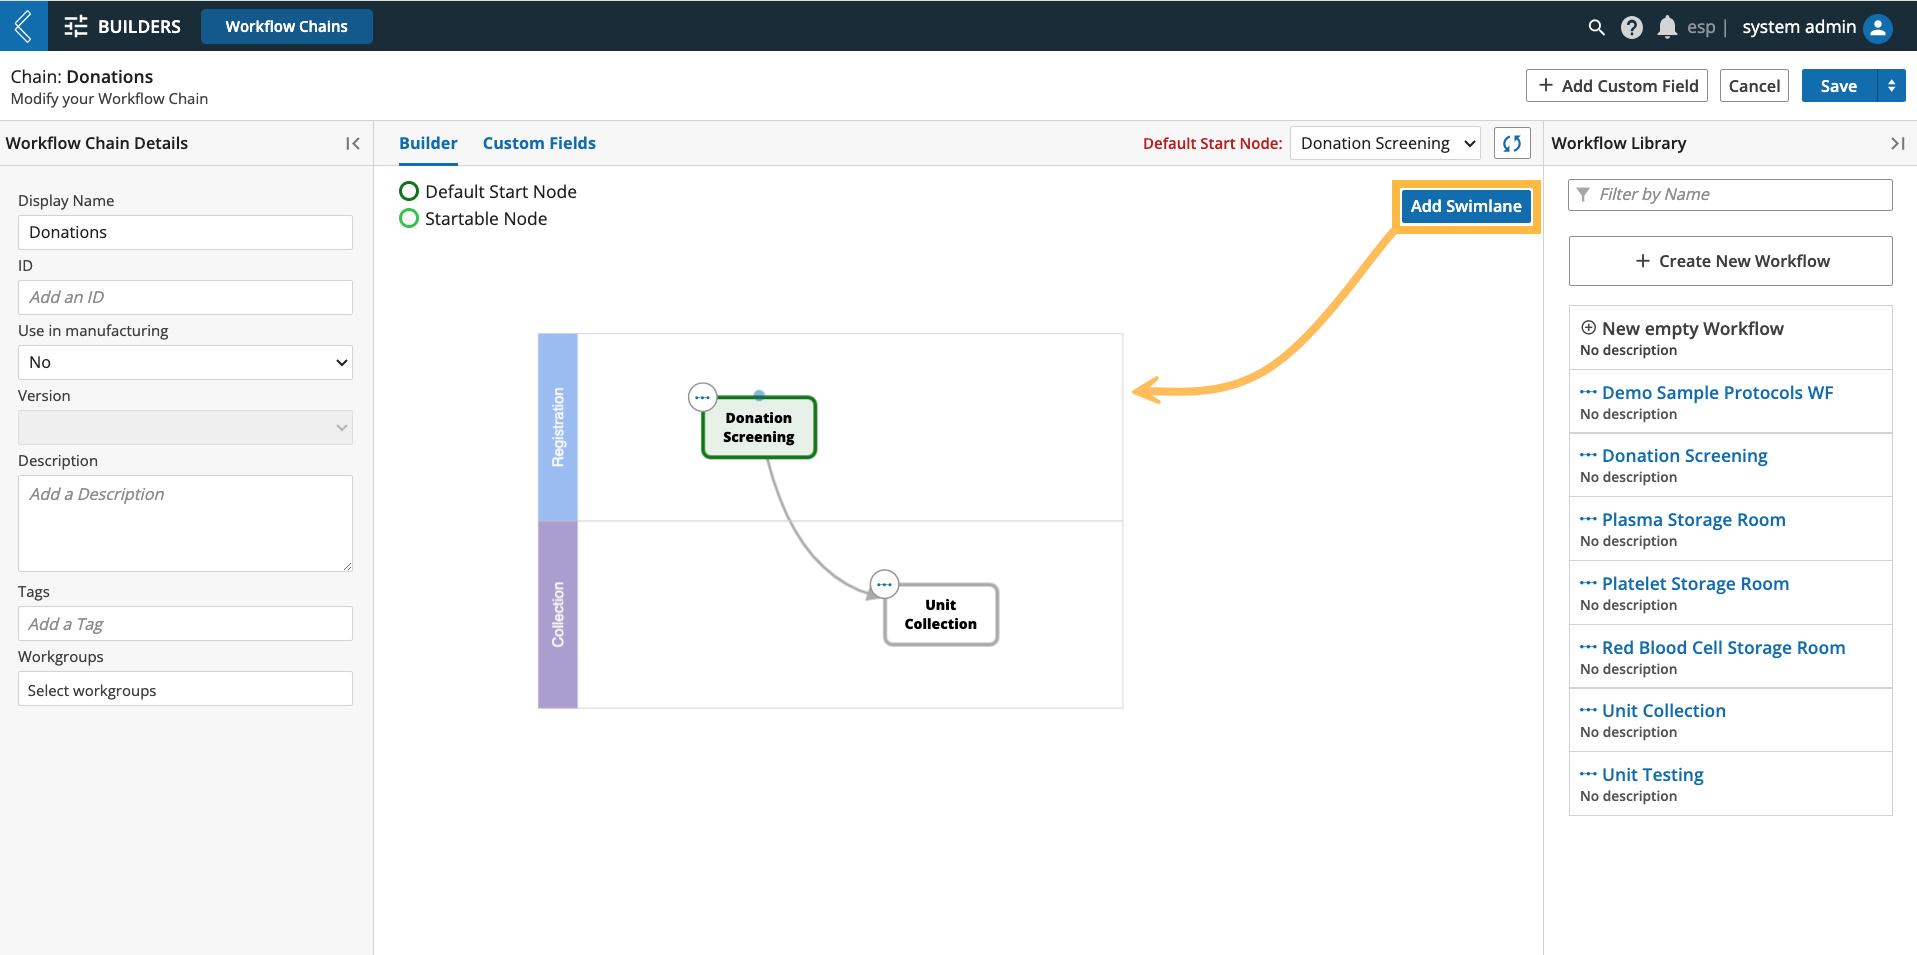1917x955 pixels.
Task: Click Add Custom Field button
Action: [1617, 86]
